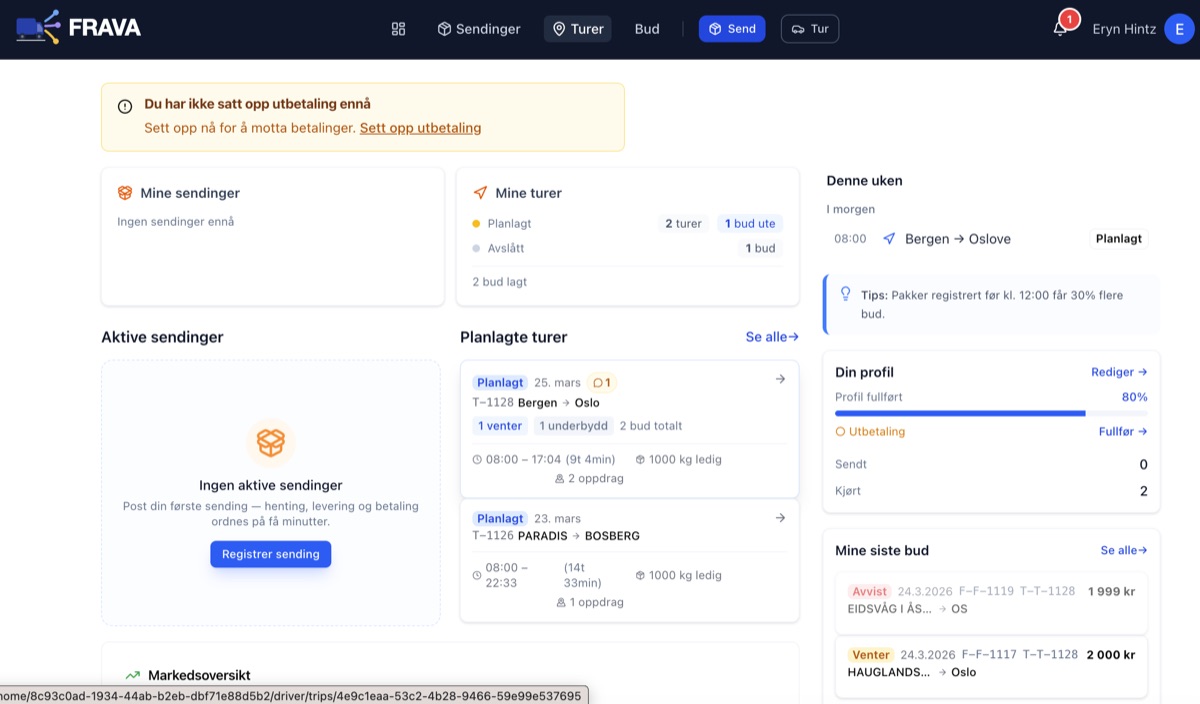Click Registrer sending button
1200x704 pixels.
(x=270, y=554)
